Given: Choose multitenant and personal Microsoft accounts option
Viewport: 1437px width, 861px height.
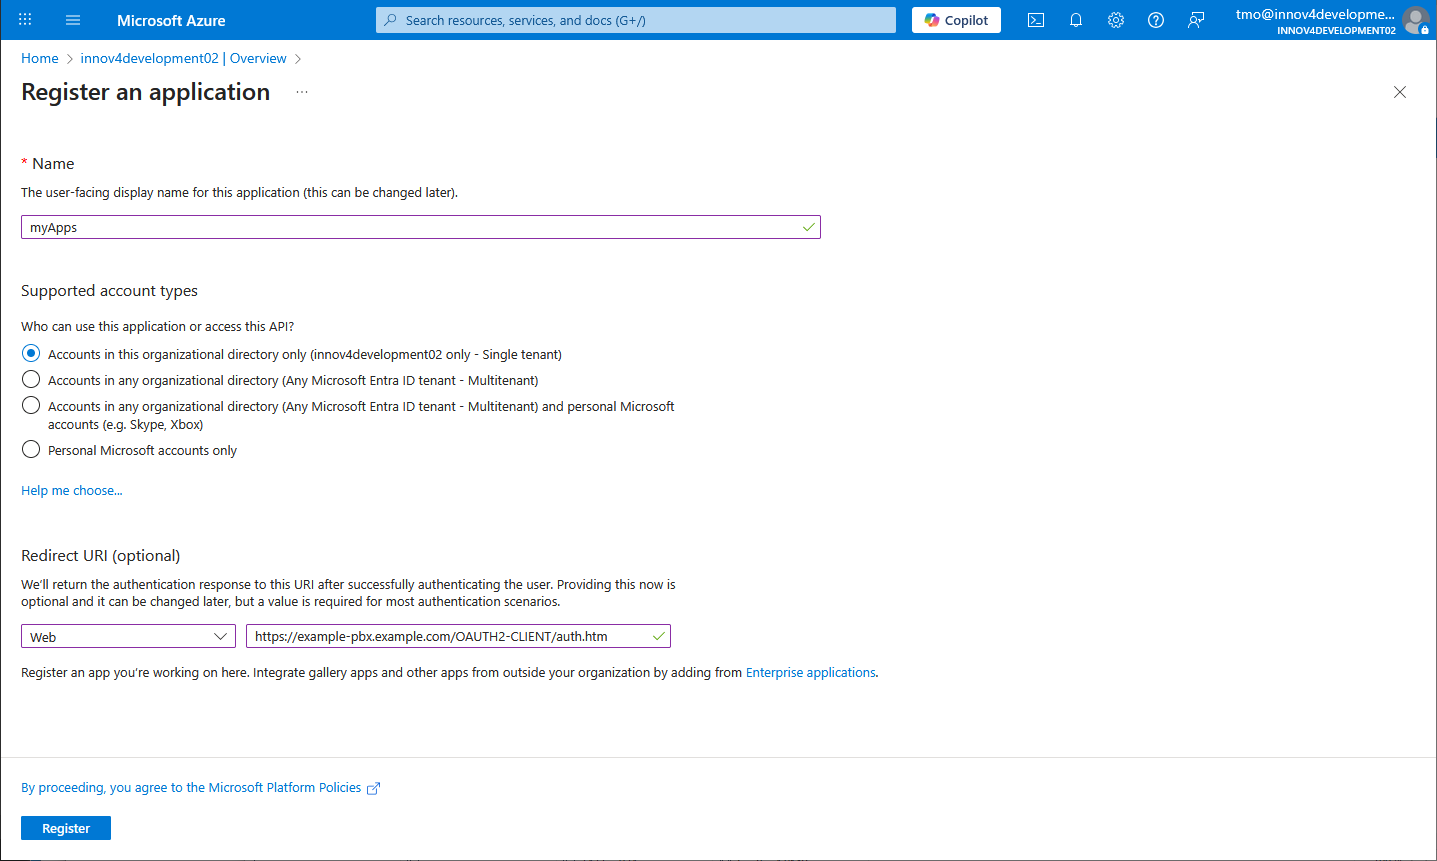Looking at the screenshot, I should point(31,406).
